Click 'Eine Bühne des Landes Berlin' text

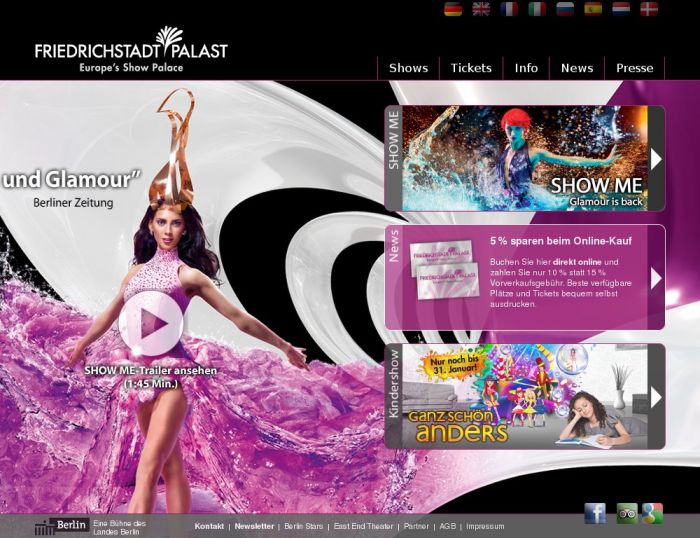(x=119, y=527)
